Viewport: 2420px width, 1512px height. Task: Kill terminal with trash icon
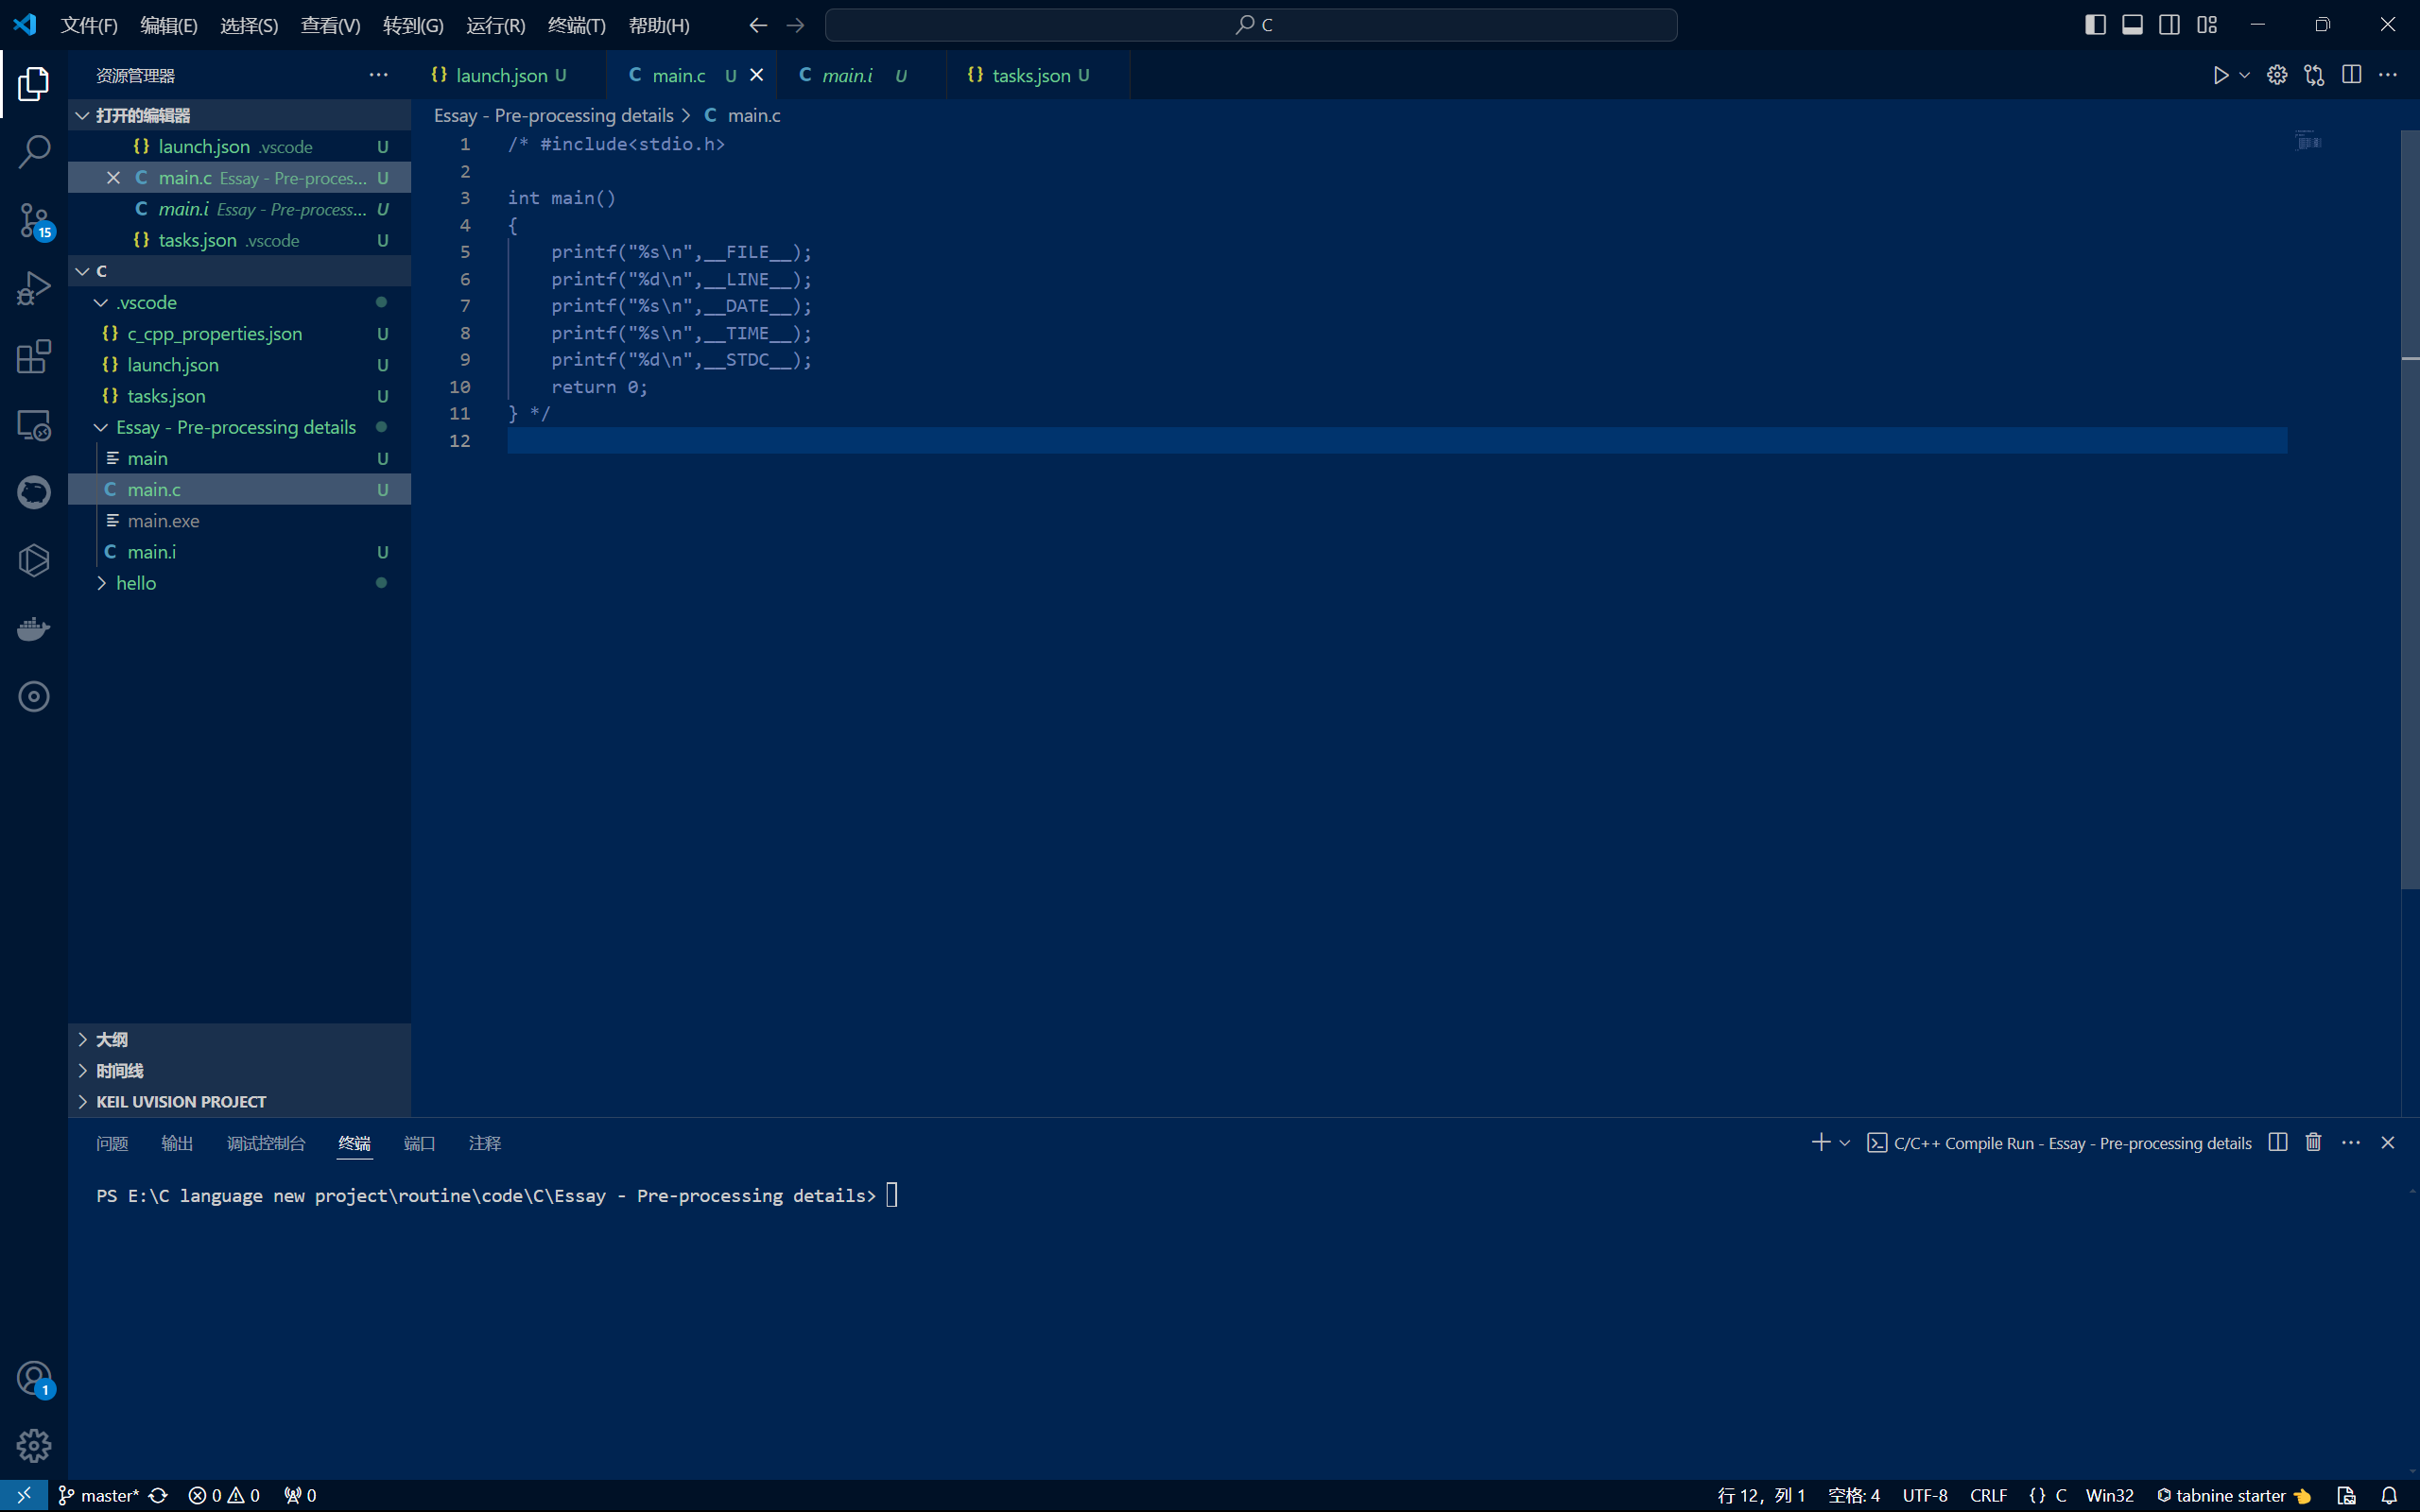tap(2313, 1142)
